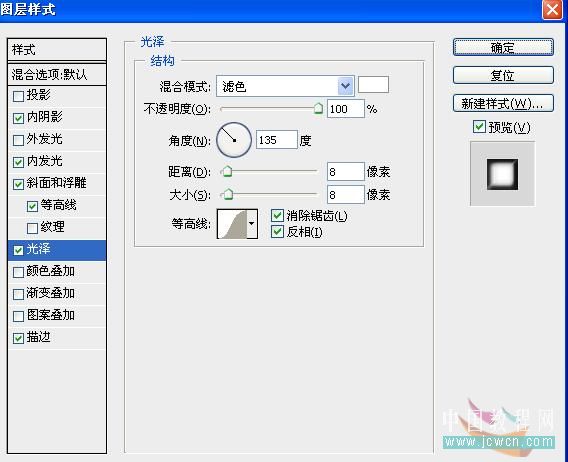Click the 大小 size slider handle
568x462 pixels.
point(228,194)
